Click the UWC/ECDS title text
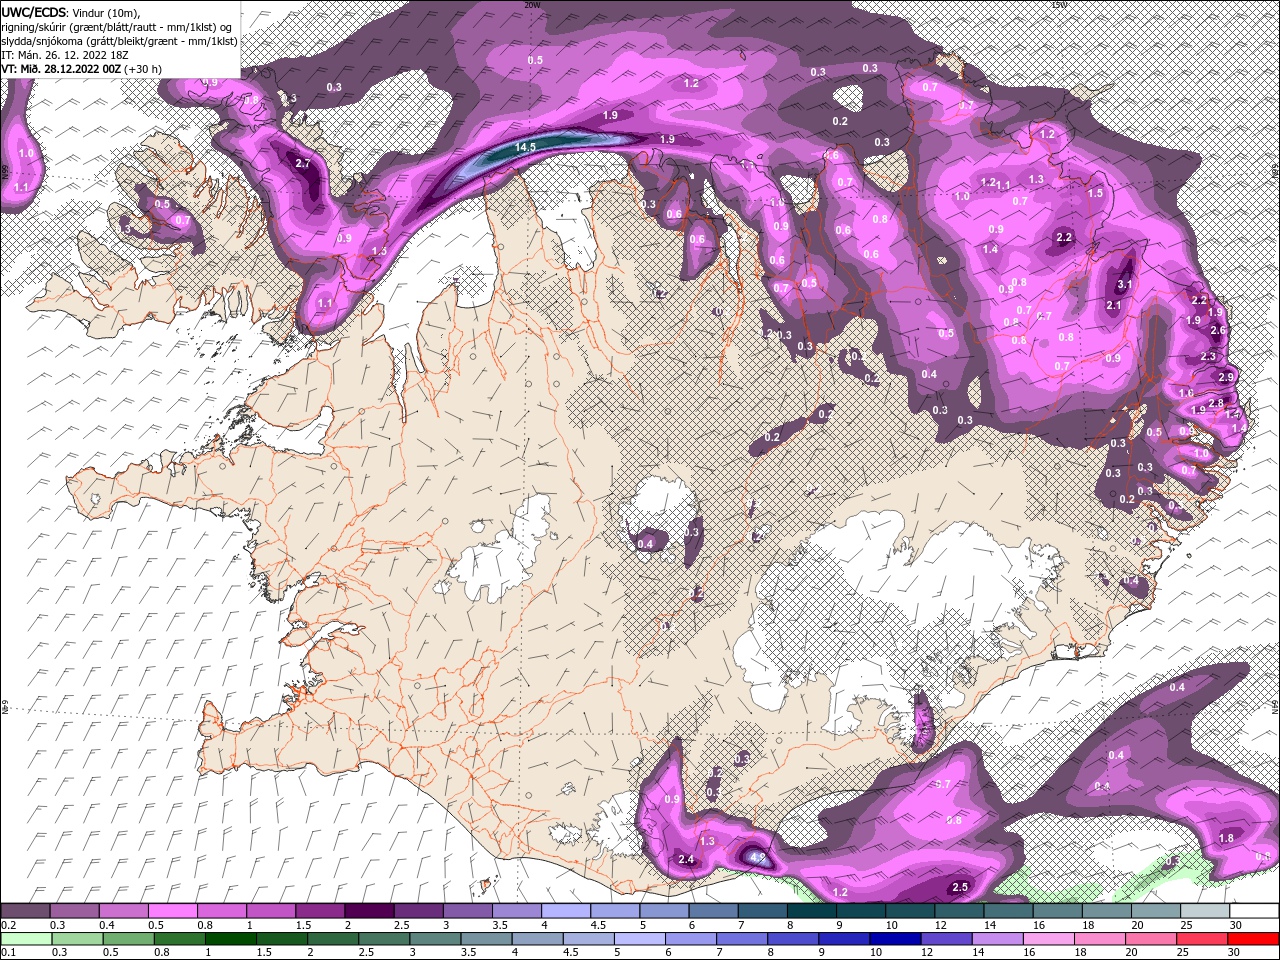The image size is (1280, 960). click(x=34, y=12)
